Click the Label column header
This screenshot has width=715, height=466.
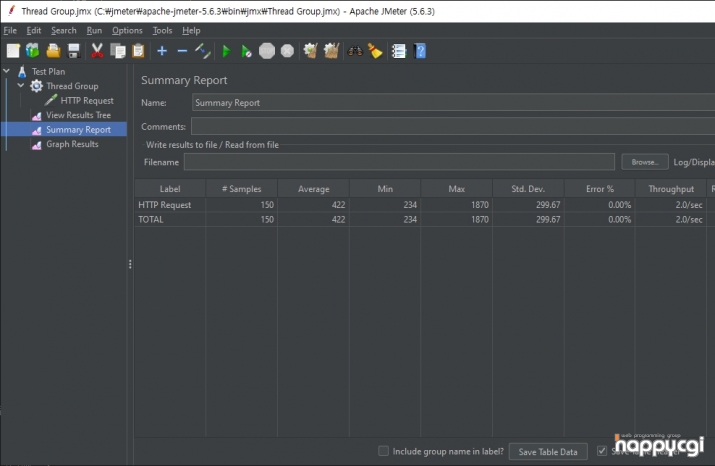[170, 188]
